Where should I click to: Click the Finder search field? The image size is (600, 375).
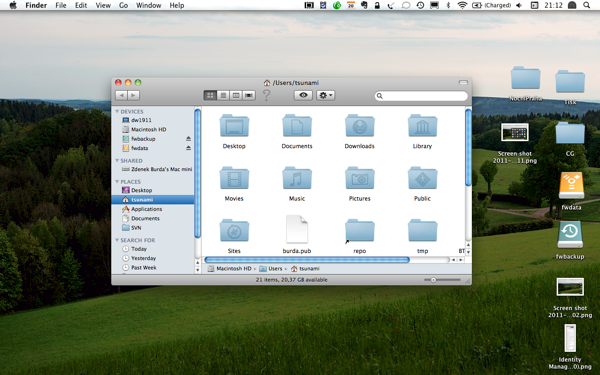pyautogui.click(x=421, y=96)
